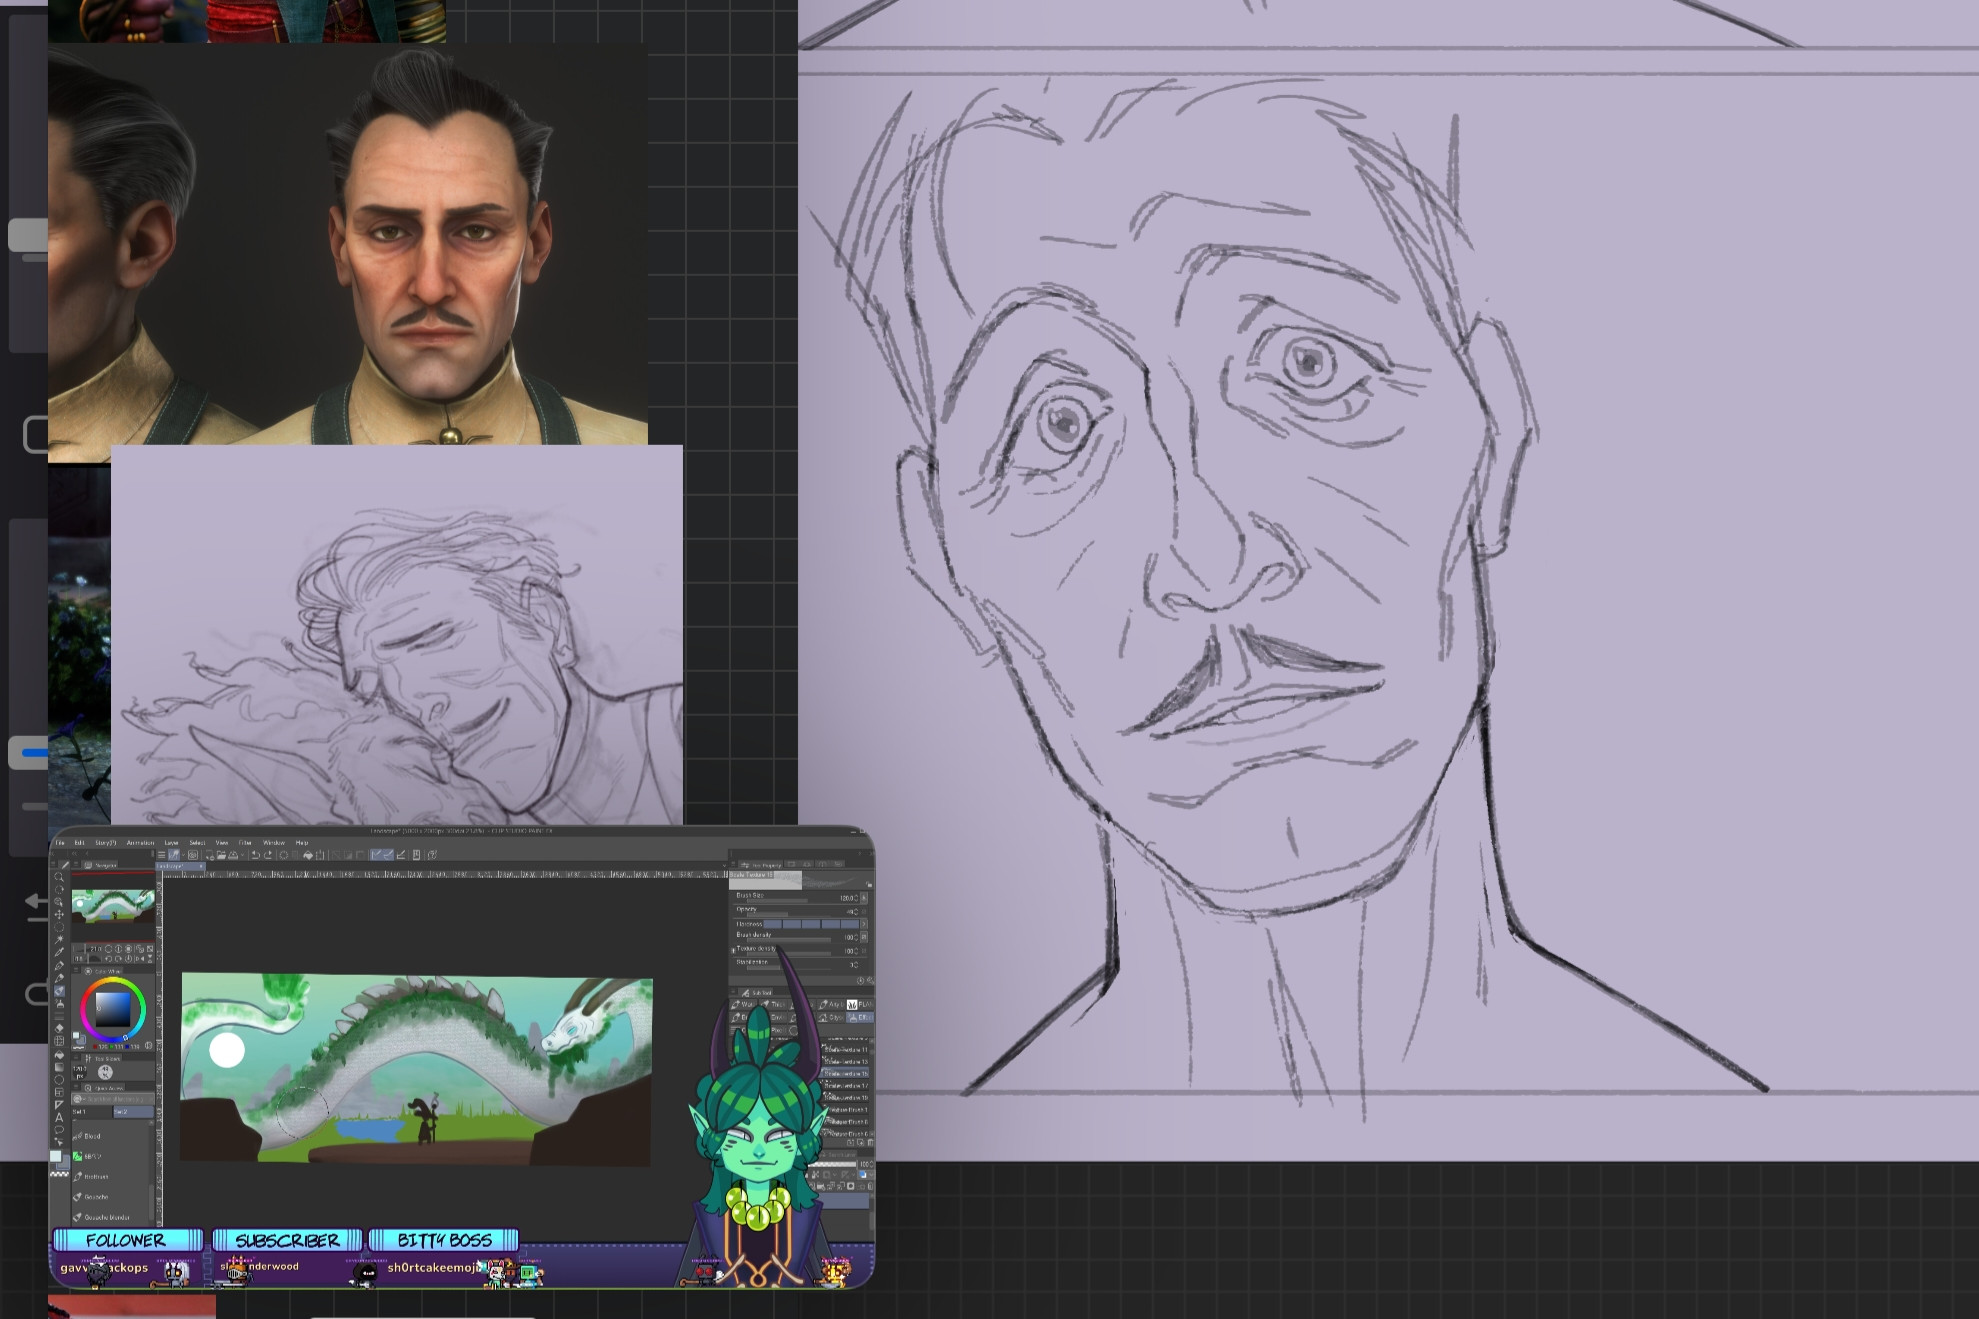Click the foreground main color swatch
The image size is (1979, 1319).
[x=55, y=1156]
